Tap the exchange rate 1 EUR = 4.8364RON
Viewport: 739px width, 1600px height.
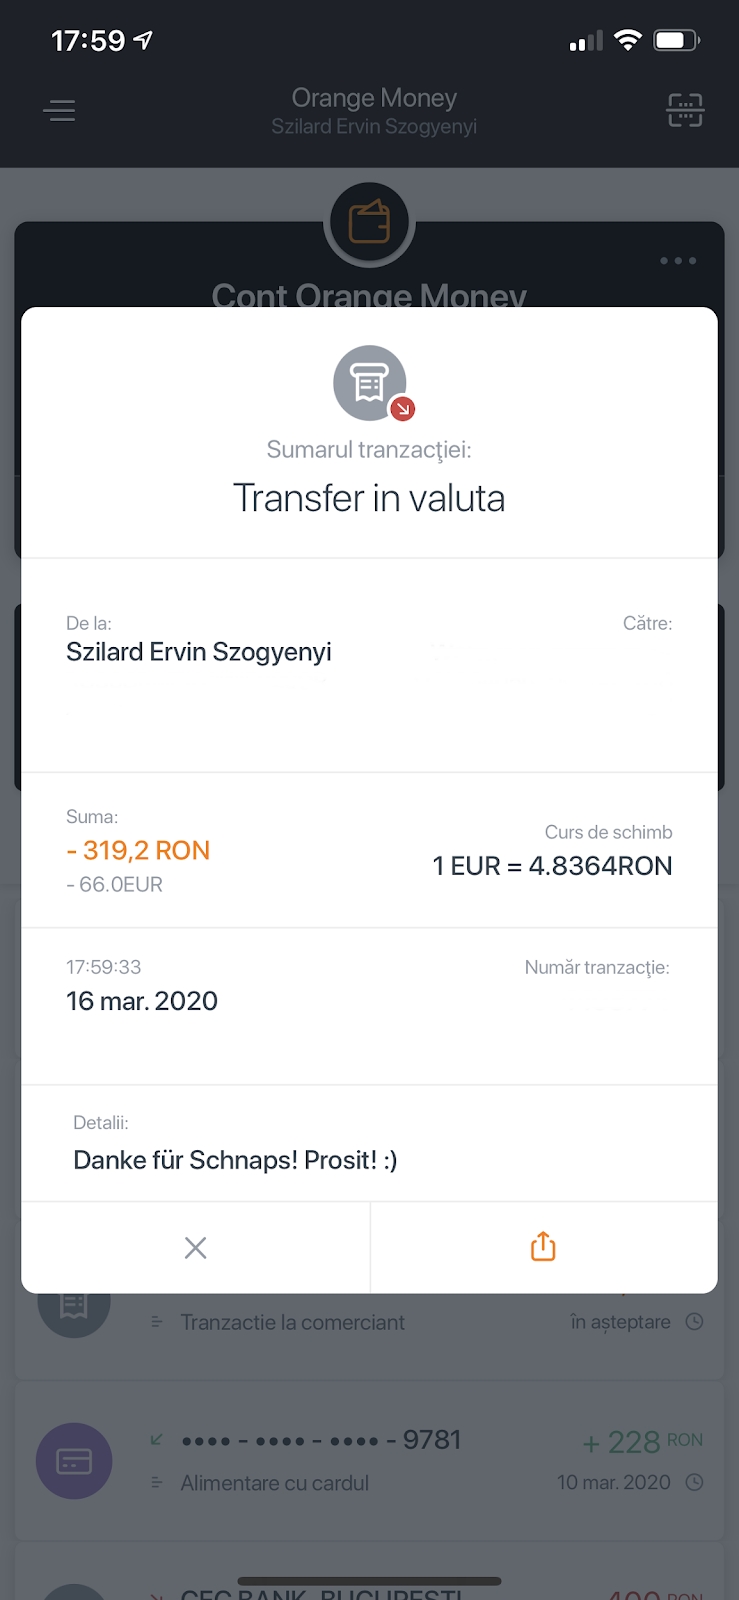[x=552, y=866]
